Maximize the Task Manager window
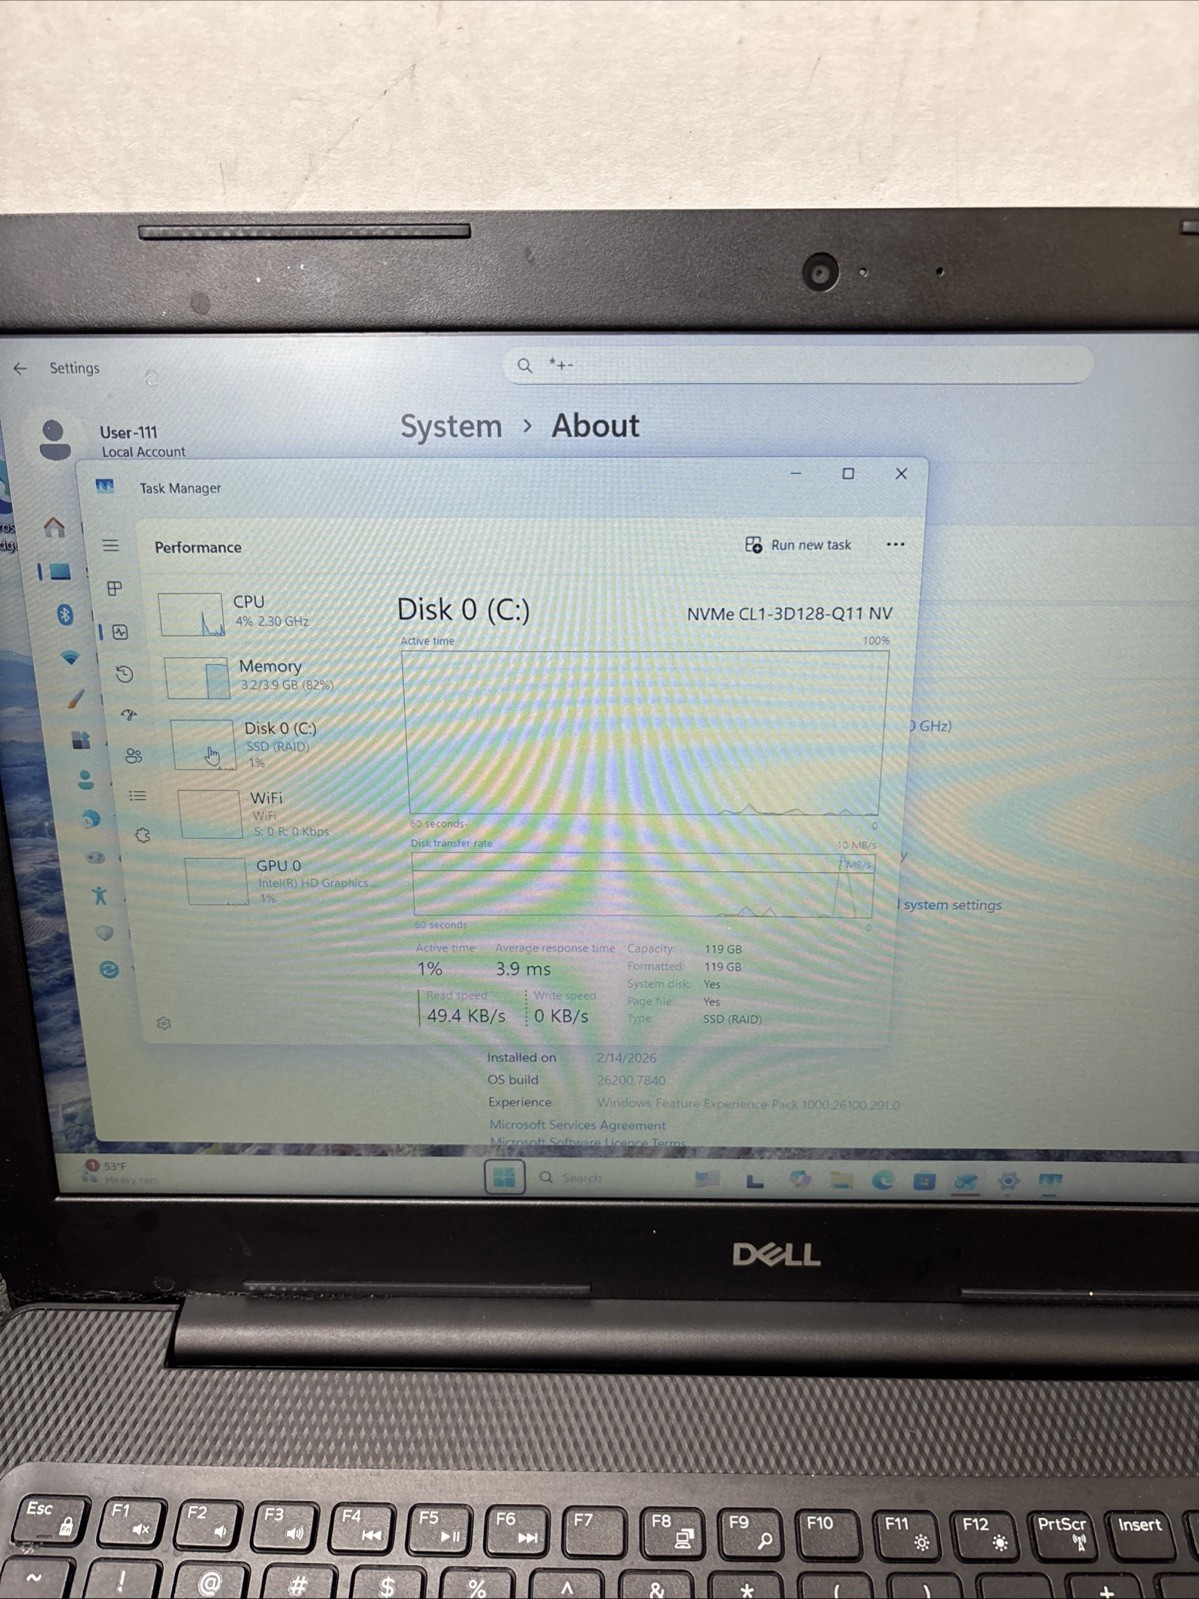The image size is (1199, 1599). [848, 473]
